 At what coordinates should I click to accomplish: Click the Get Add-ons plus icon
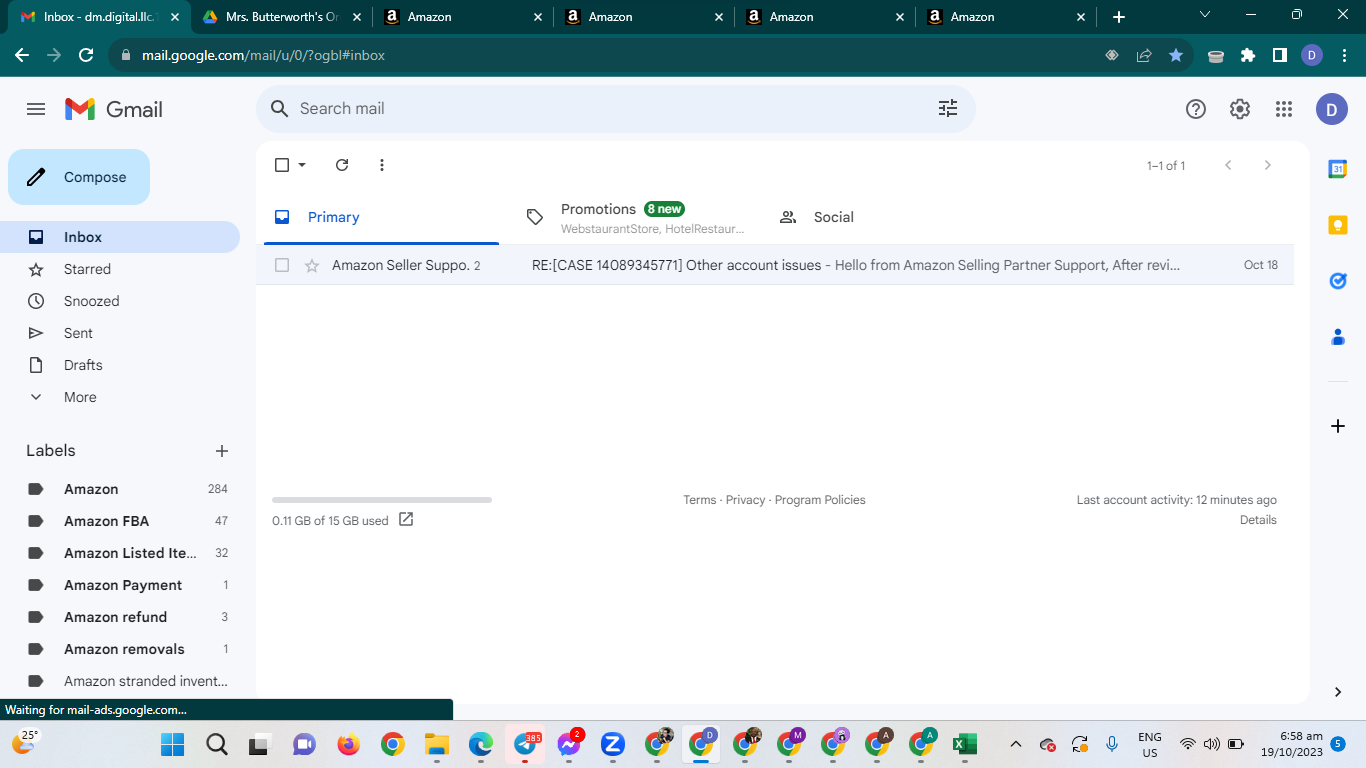[x=1338, y=426]
